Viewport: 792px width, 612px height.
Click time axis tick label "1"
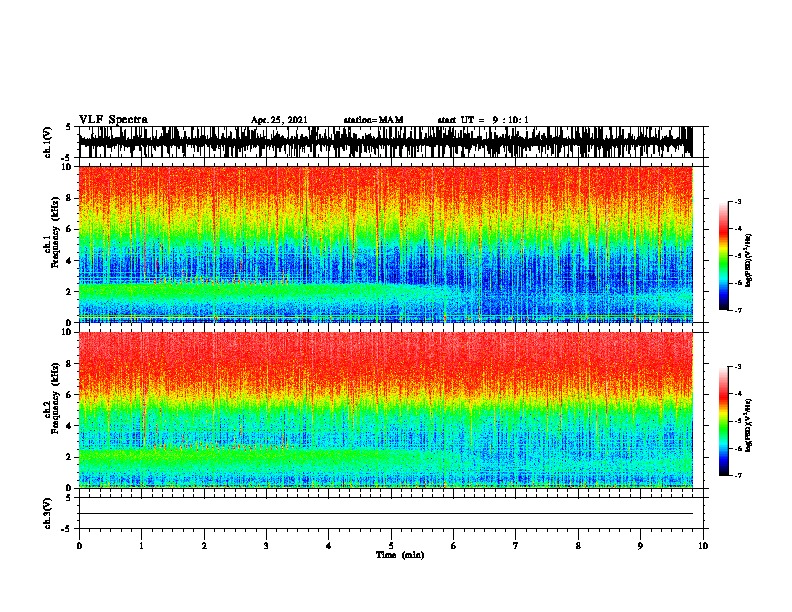[141, 546]
